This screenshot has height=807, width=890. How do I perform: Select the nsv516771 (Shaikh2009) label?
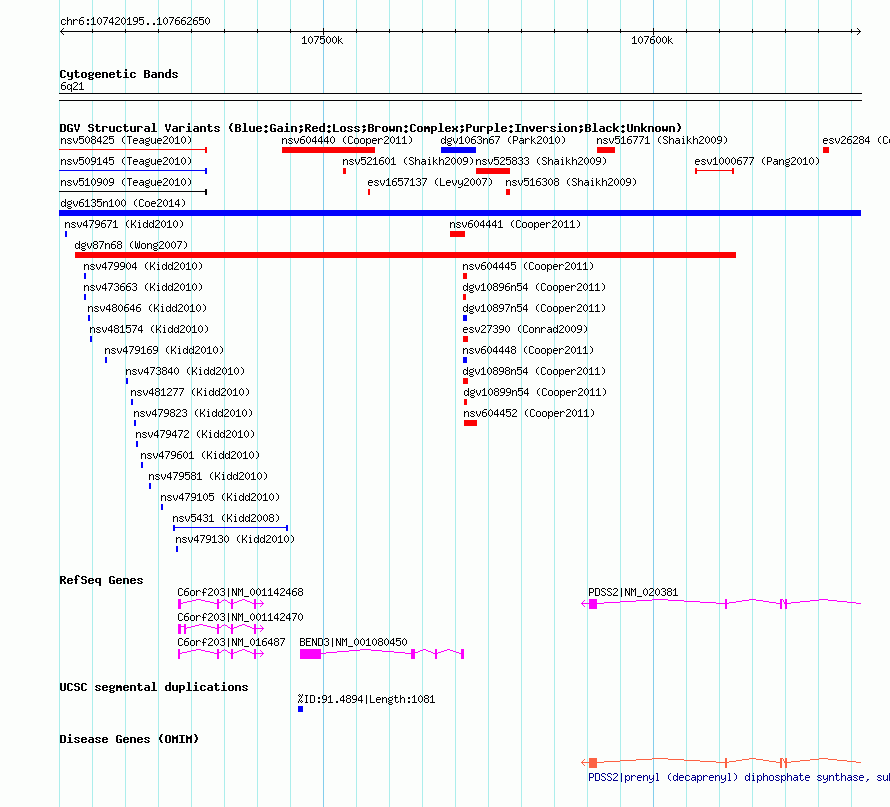point(662,140)
